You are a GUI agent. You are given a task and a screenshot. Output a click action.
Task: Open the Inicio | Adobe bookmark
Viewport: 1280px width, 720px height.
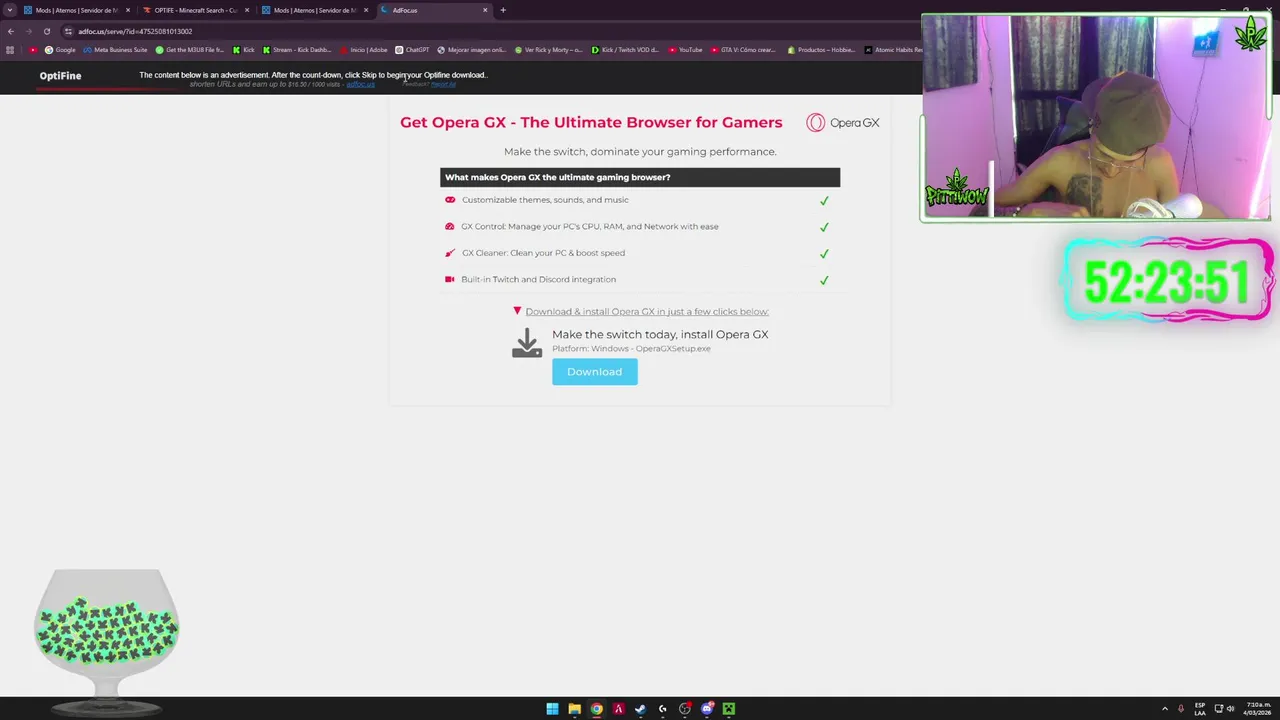(x=364, y=50)
